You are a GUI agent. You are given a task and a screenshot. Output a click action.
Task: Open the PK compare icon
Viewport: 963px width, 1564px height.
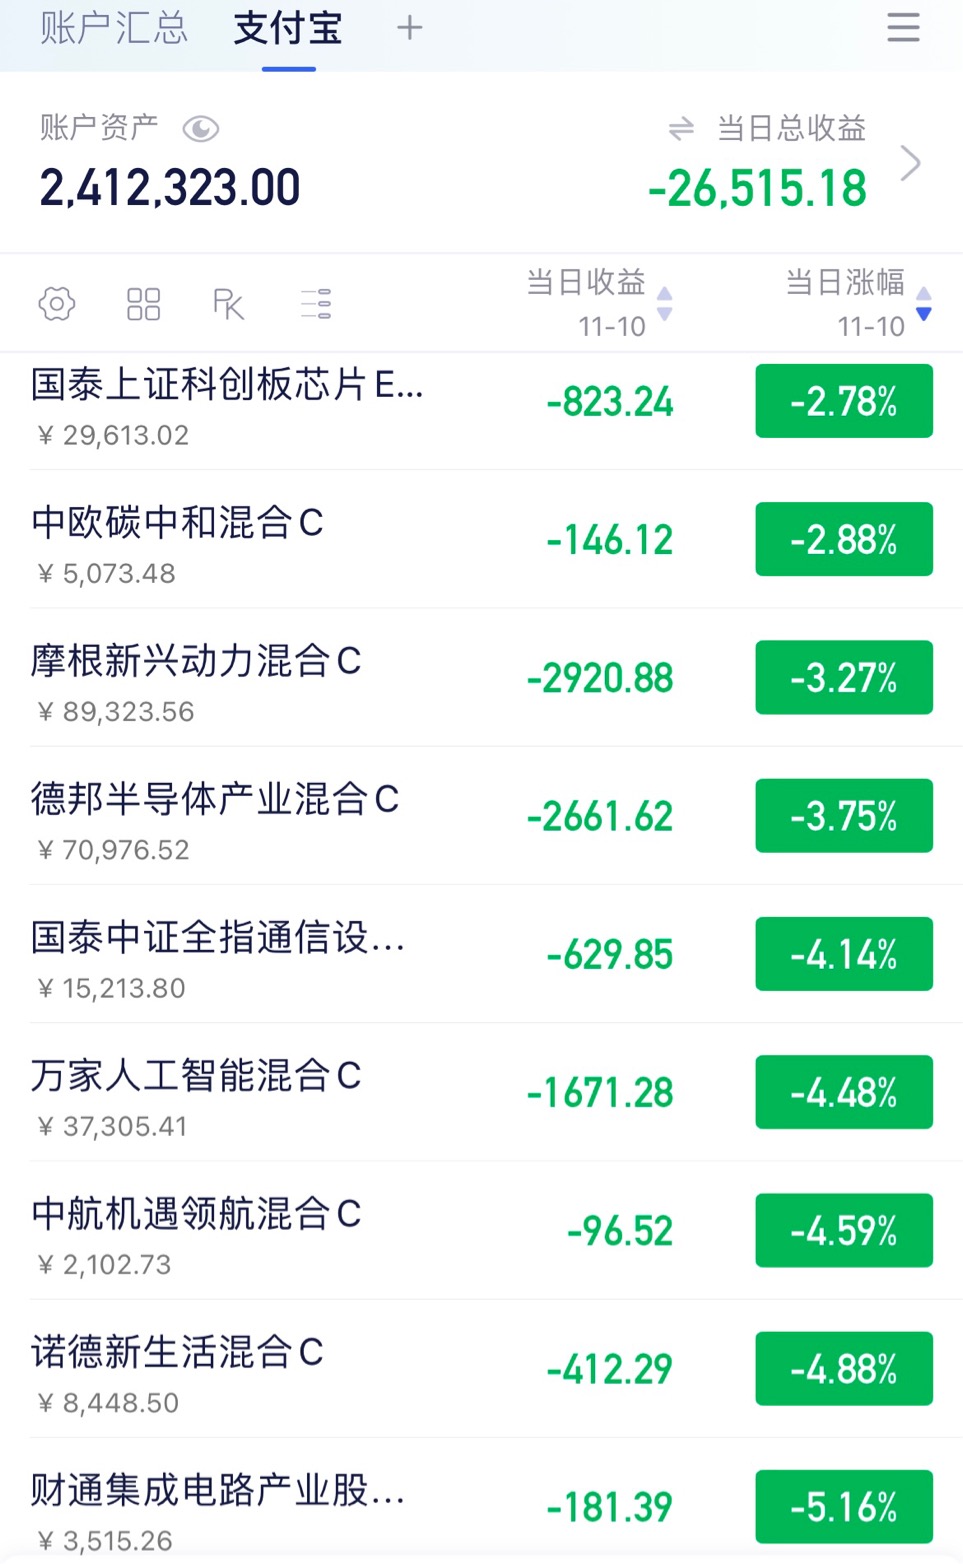pyautogui.click(x=229, y=304)
